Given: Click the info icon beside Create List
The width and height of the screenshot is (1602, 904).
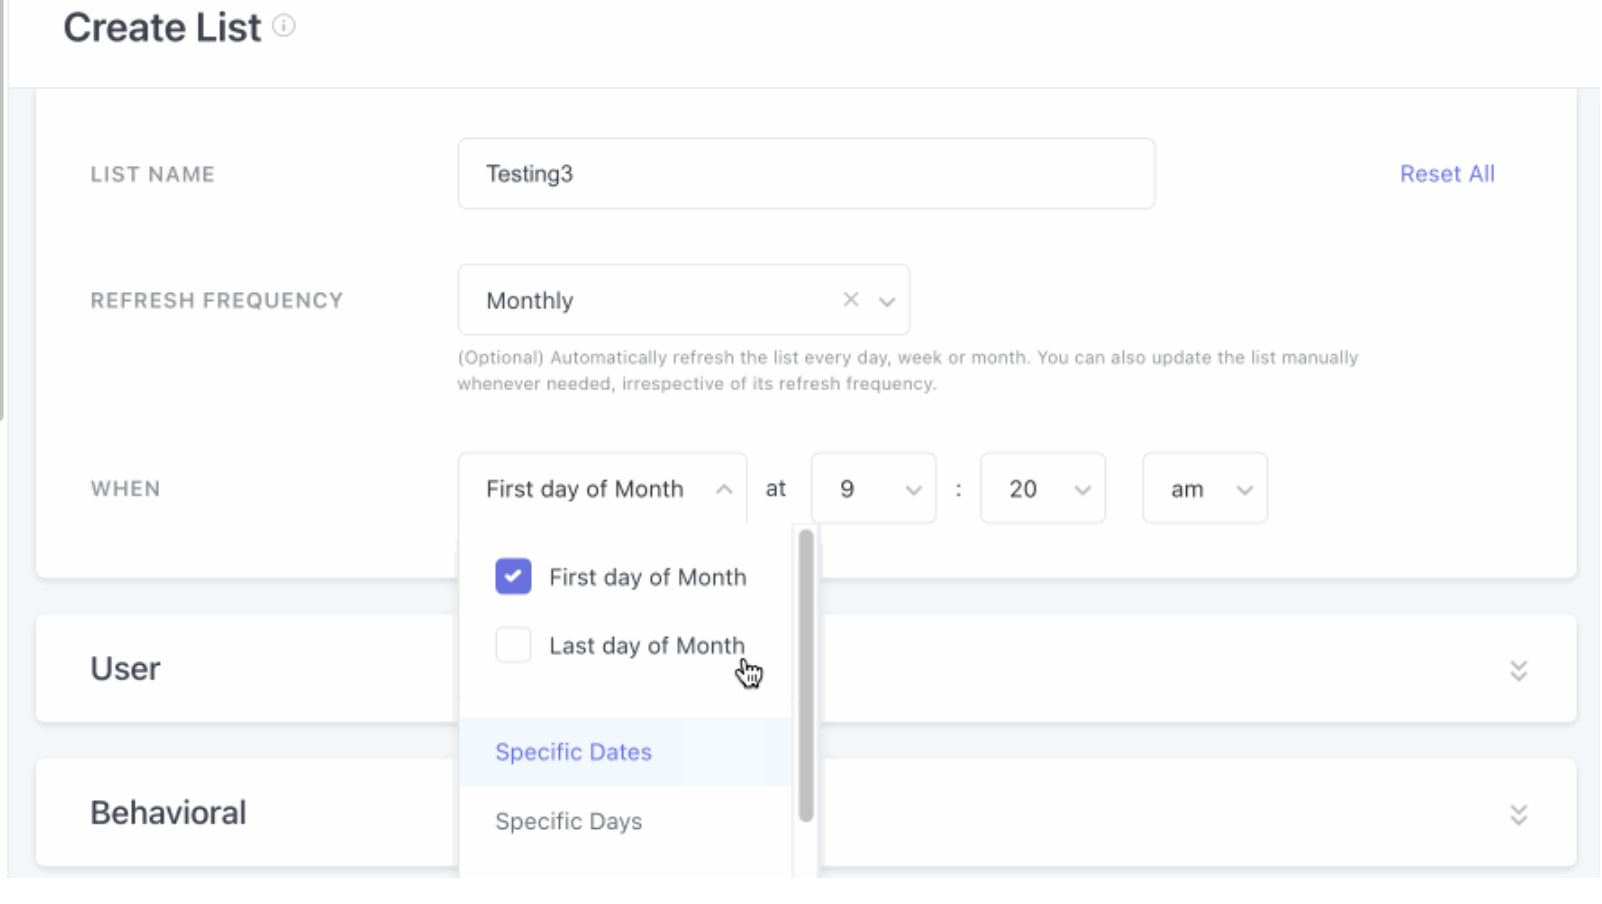Looking at the screenshot, I should point(284,26).
